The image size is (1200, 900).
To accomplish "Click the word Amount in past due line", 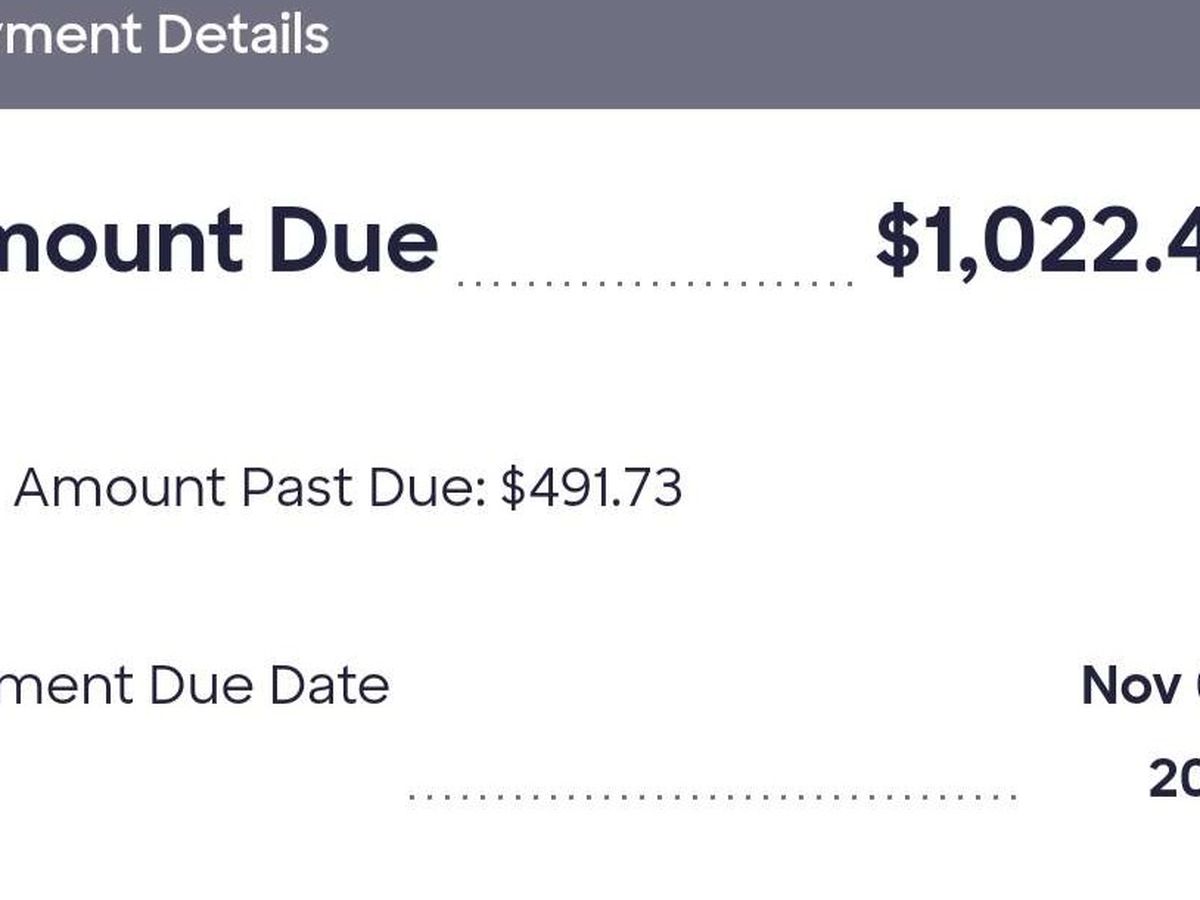I will pyautogui.click(x=120, y=488).
